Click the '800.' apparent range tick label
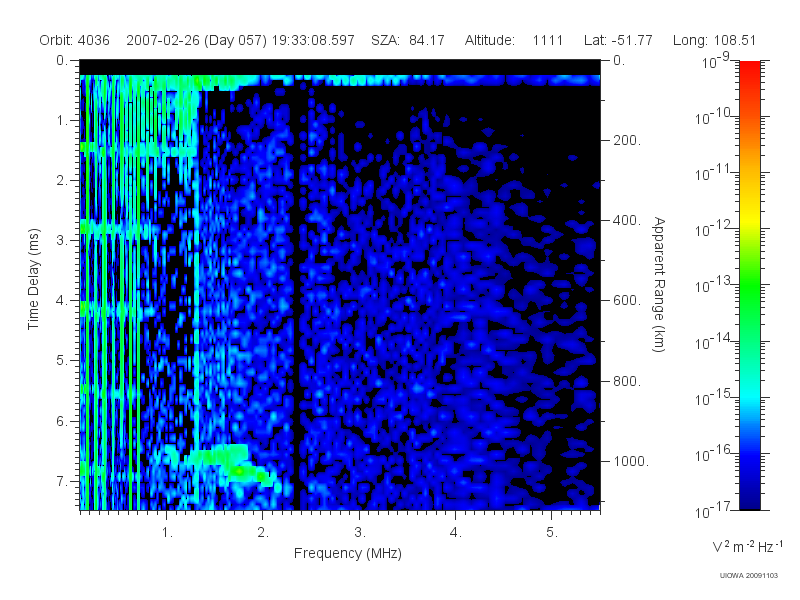Screen dimensions: 800x600 tap(627, 381)
